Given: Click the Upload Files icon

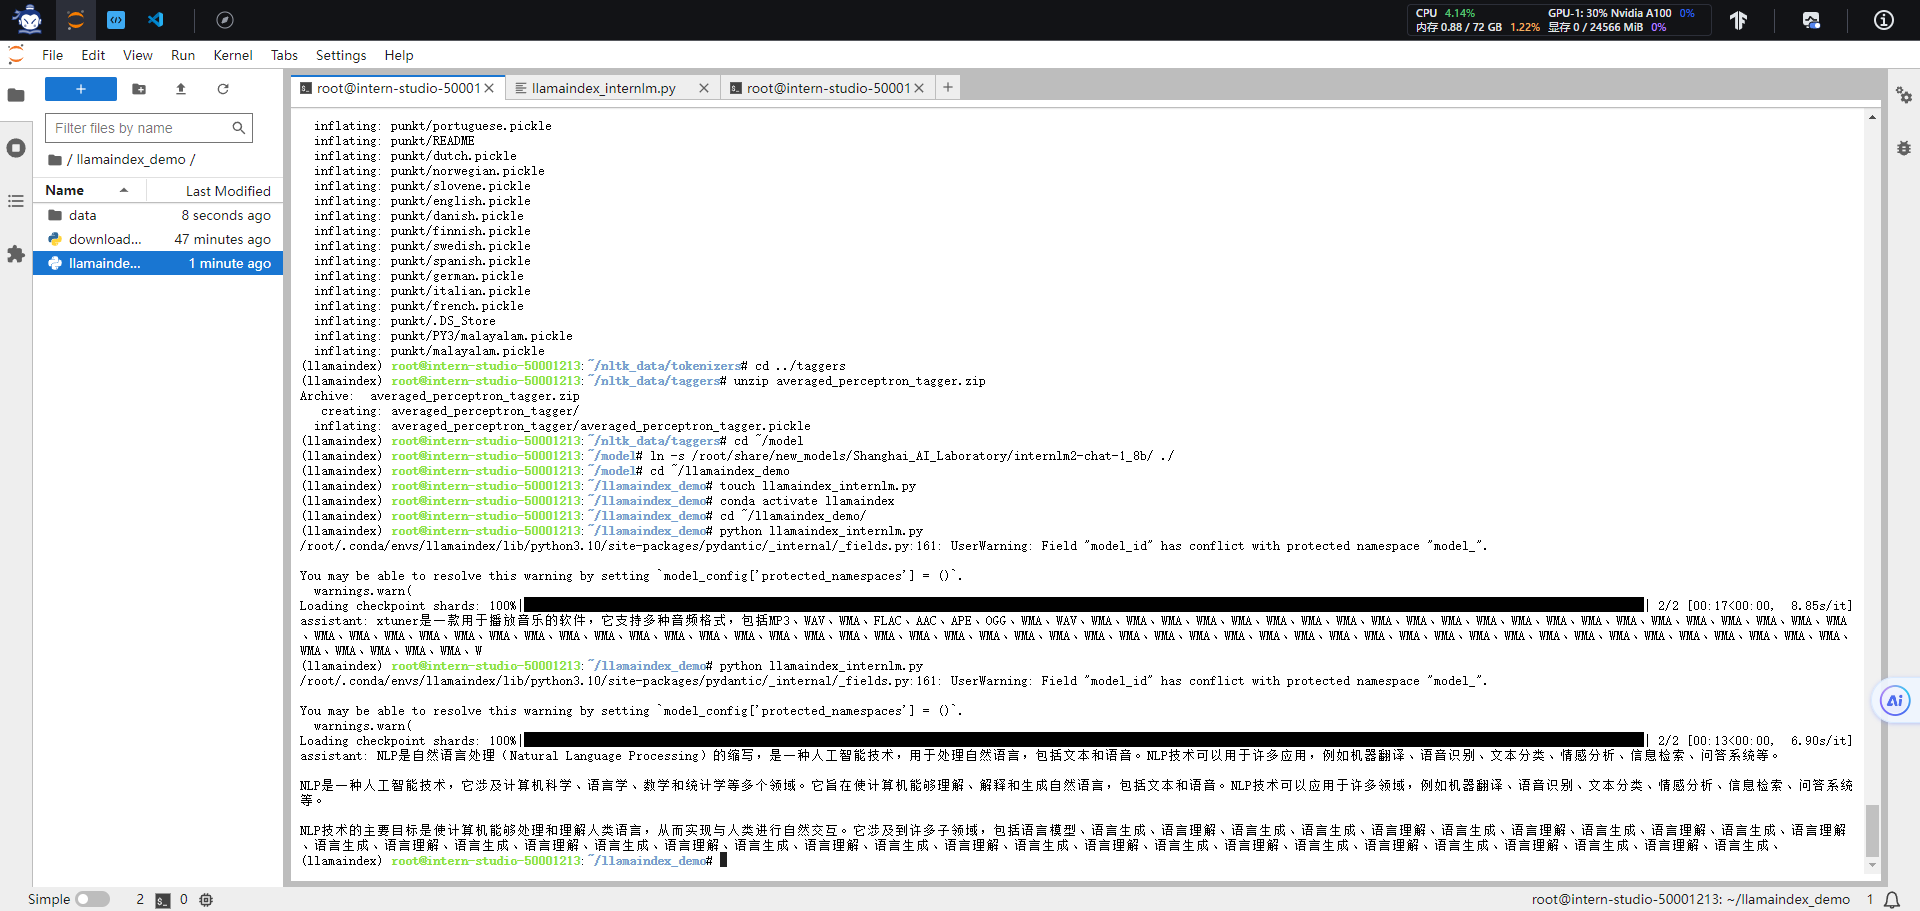Looking at the screenshot, I should pyautogui.click(x=181, y=89).
